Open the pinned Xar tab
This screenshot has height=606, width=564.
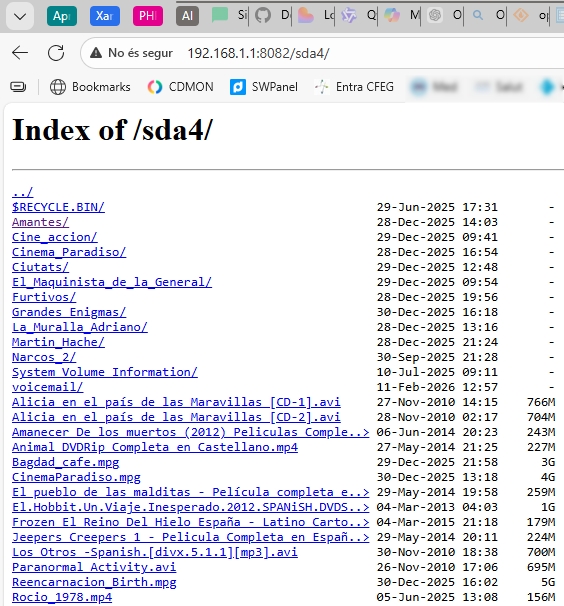coord(104,16)
